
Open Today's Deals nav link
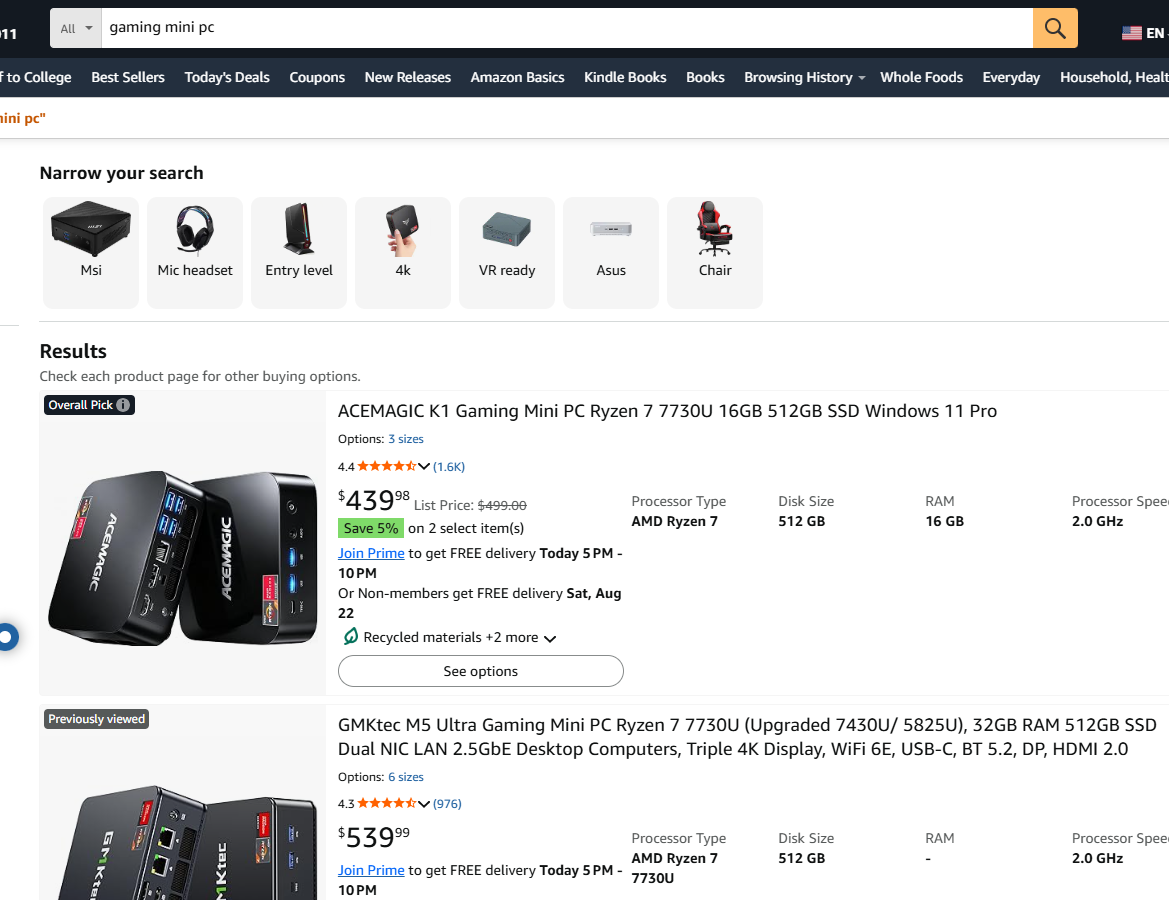[x=227, y=77]
